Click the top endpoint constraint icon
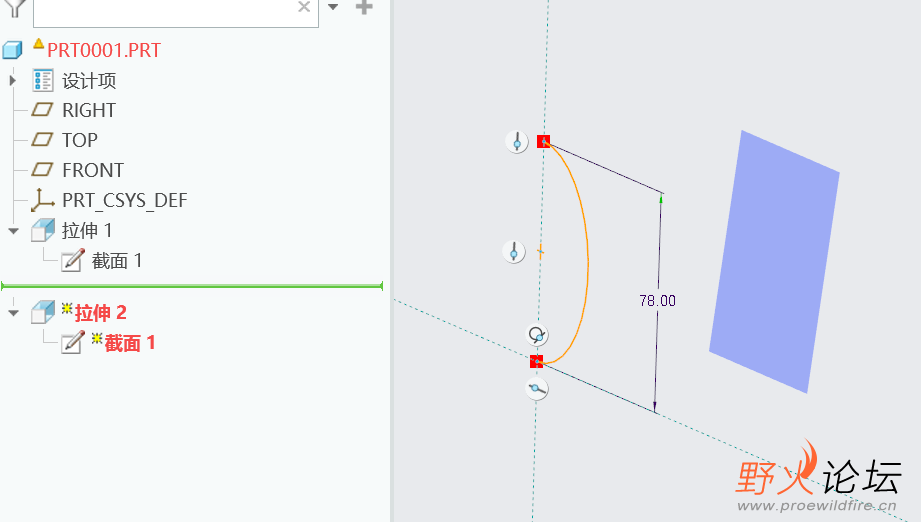The width and height of the screenshot is (921, 522). [517, 142]
